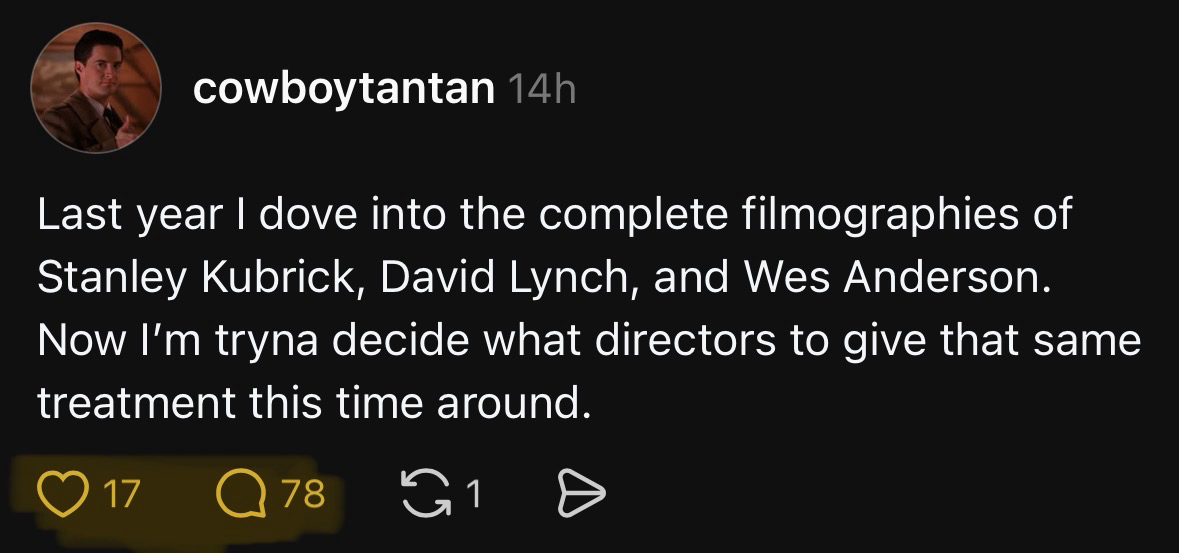The height and width of the screenshot is (553, 1179).
Task: Repost using the circular arrows icon
Action: click(420, 492)
